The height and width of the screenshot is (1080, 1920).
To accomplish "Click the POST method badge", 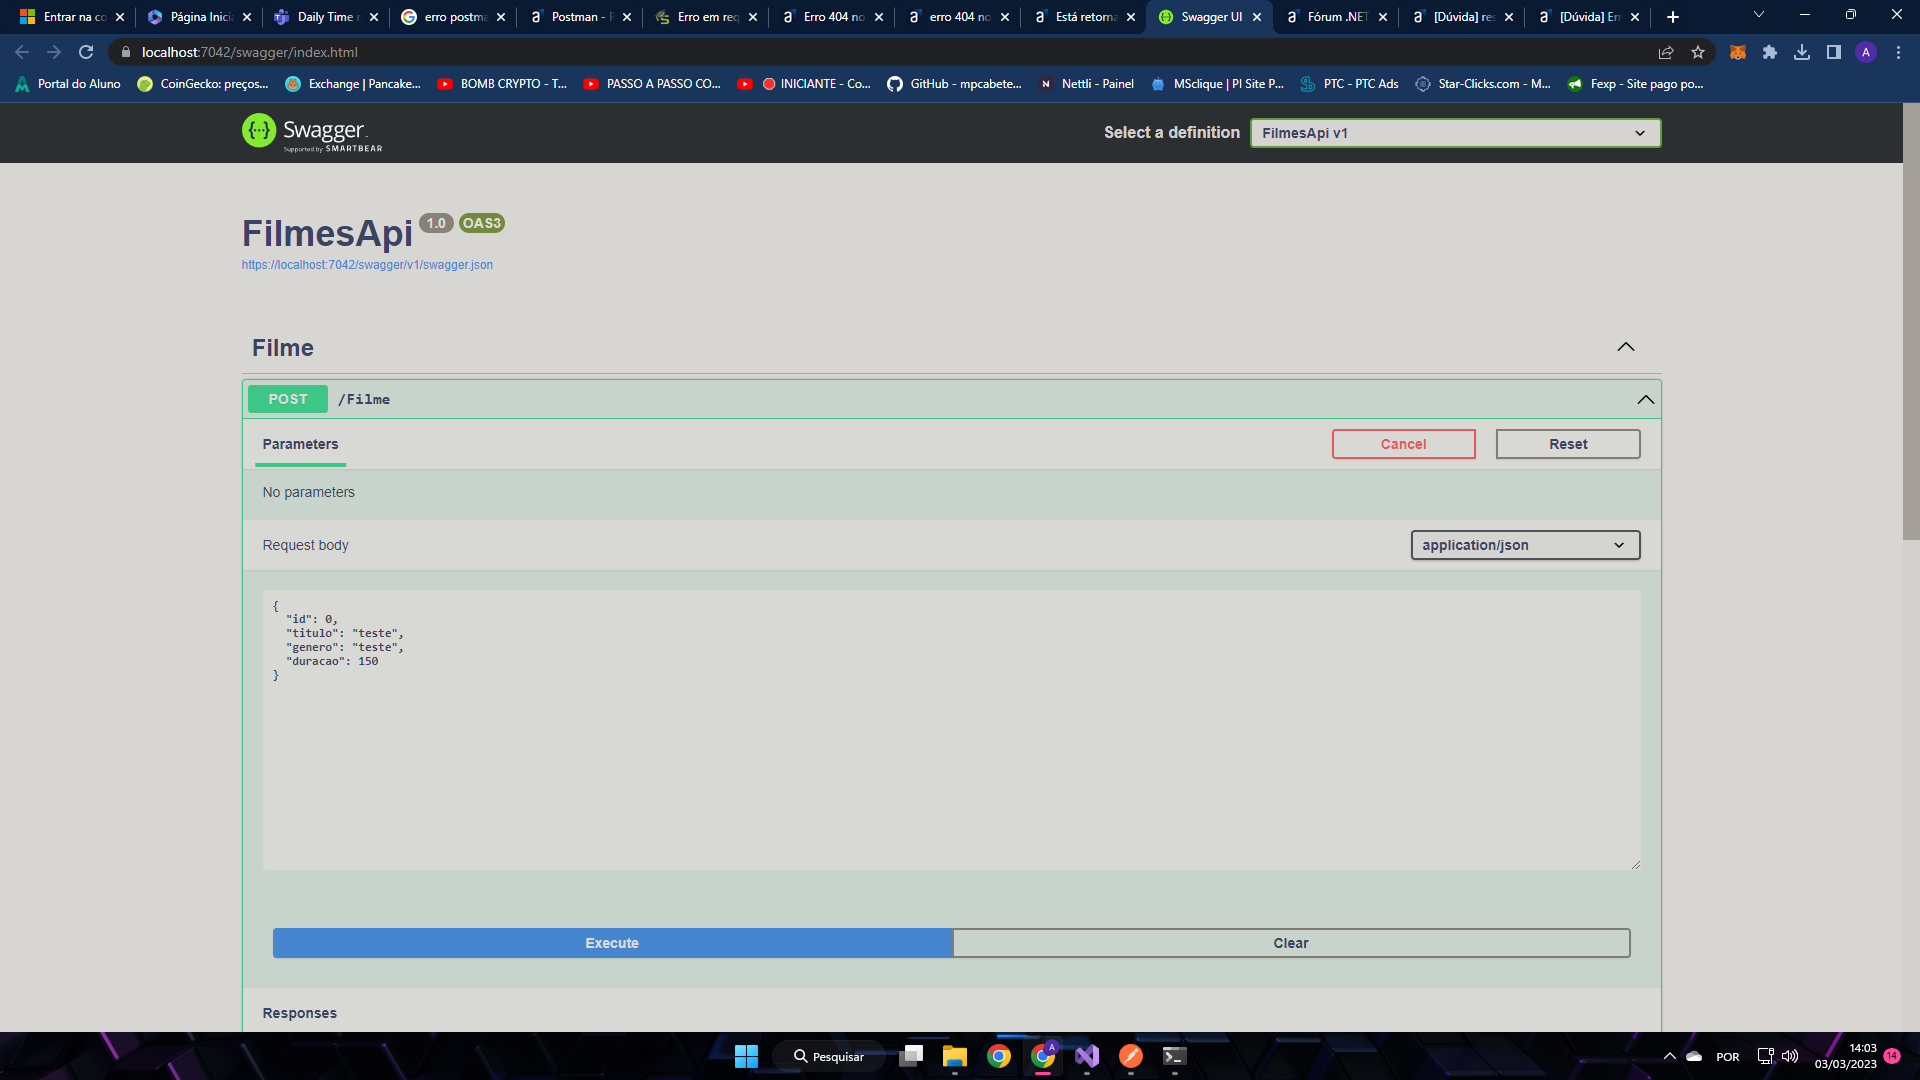I will [288, 399].
